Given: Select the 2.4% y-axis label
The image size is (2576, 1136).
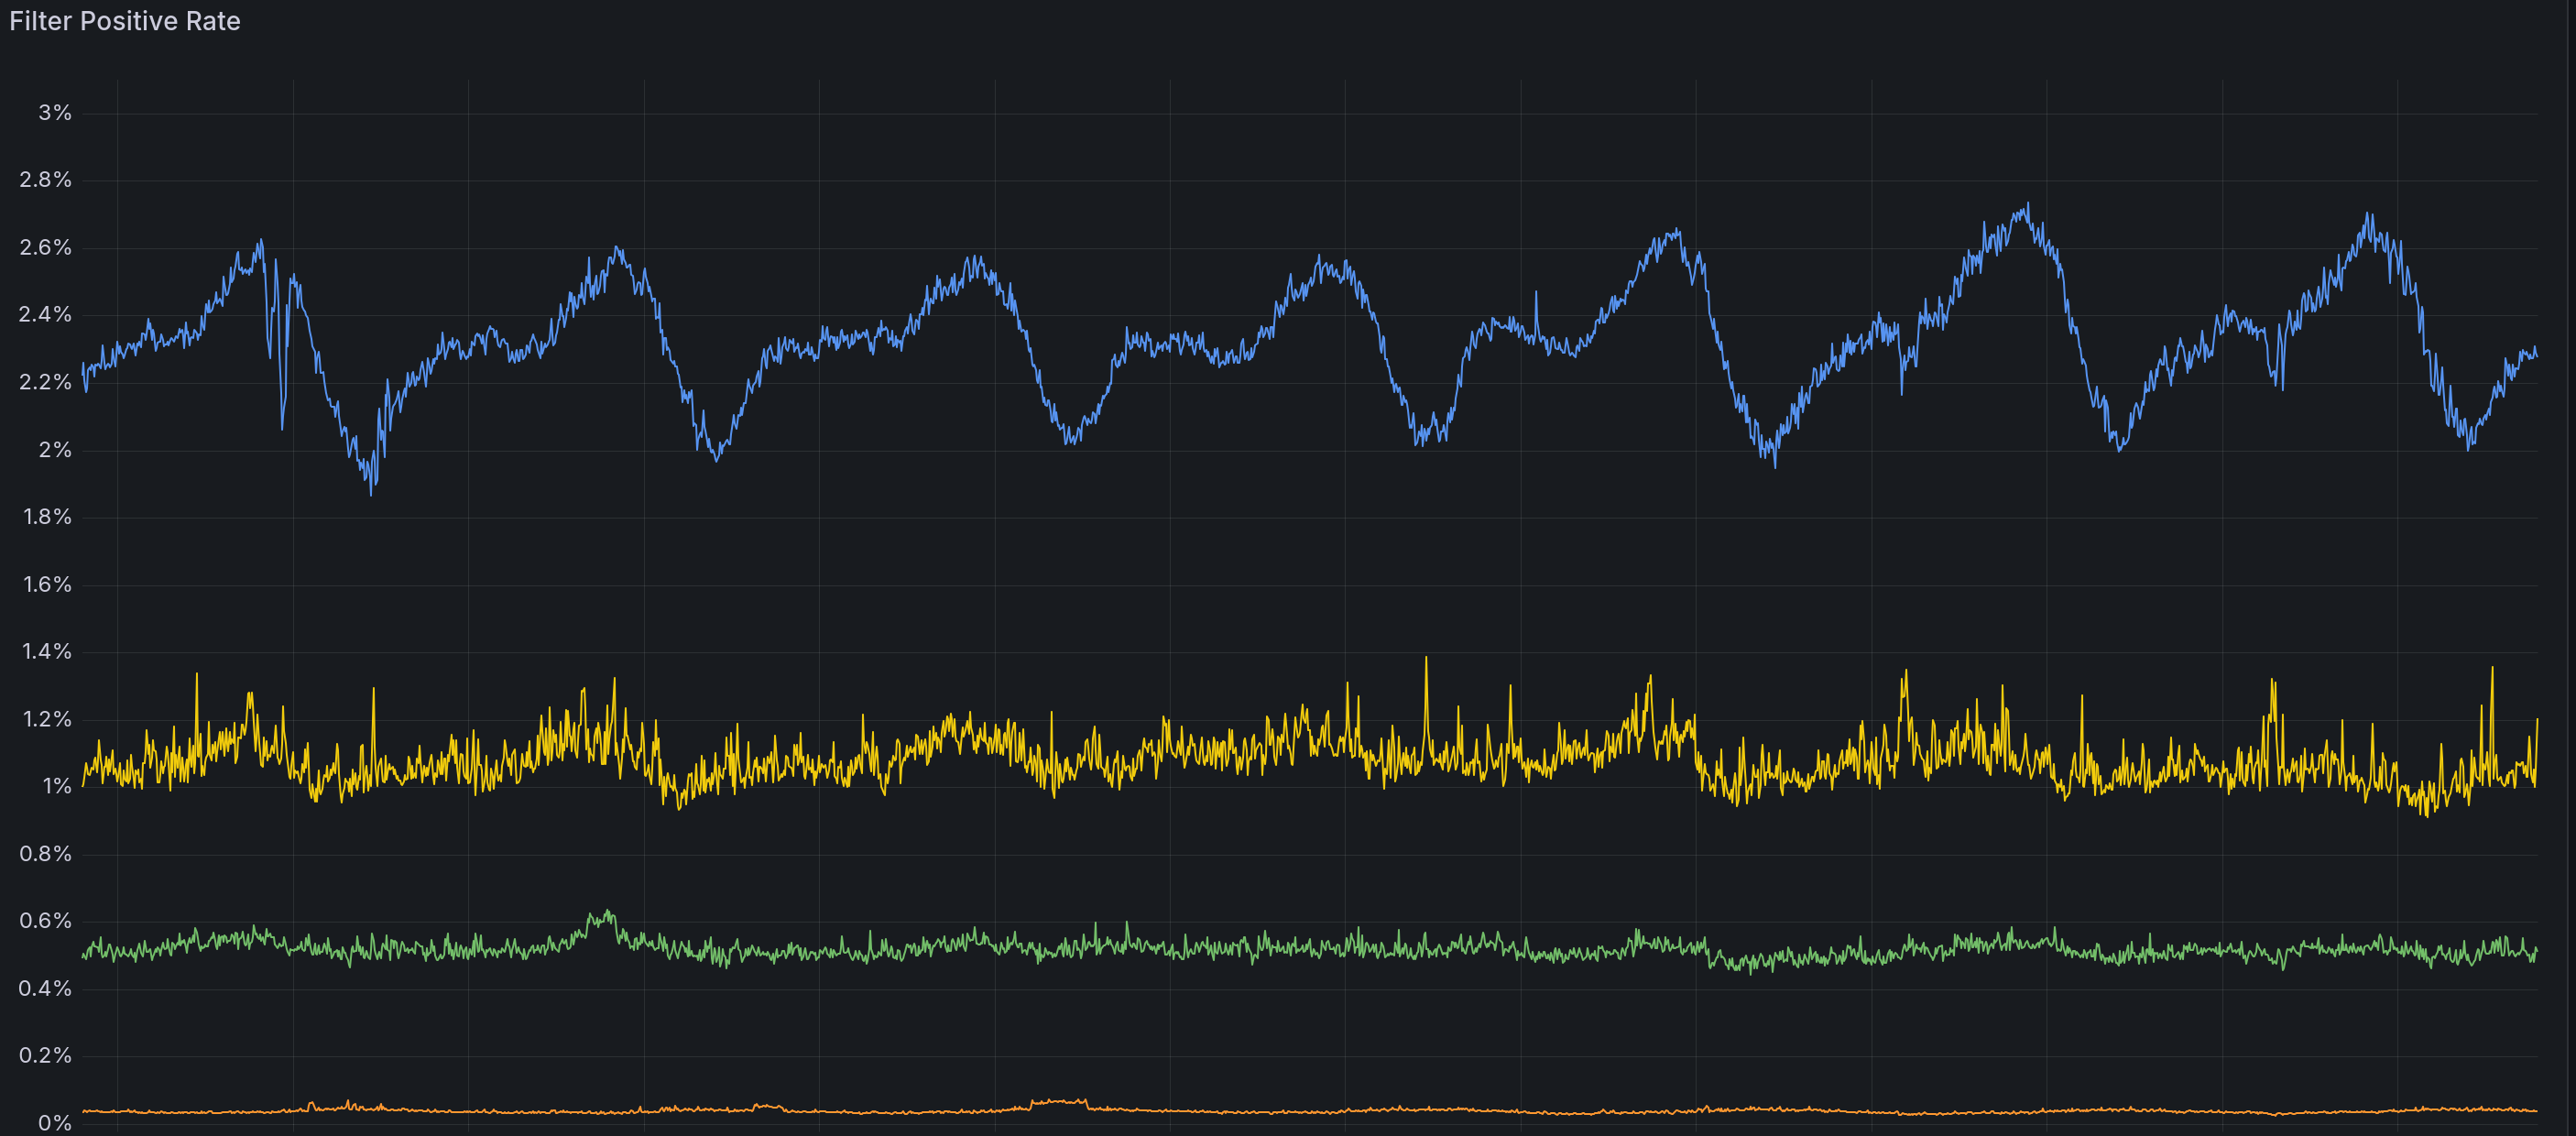Looking at the screenshot, I should 46,315.
